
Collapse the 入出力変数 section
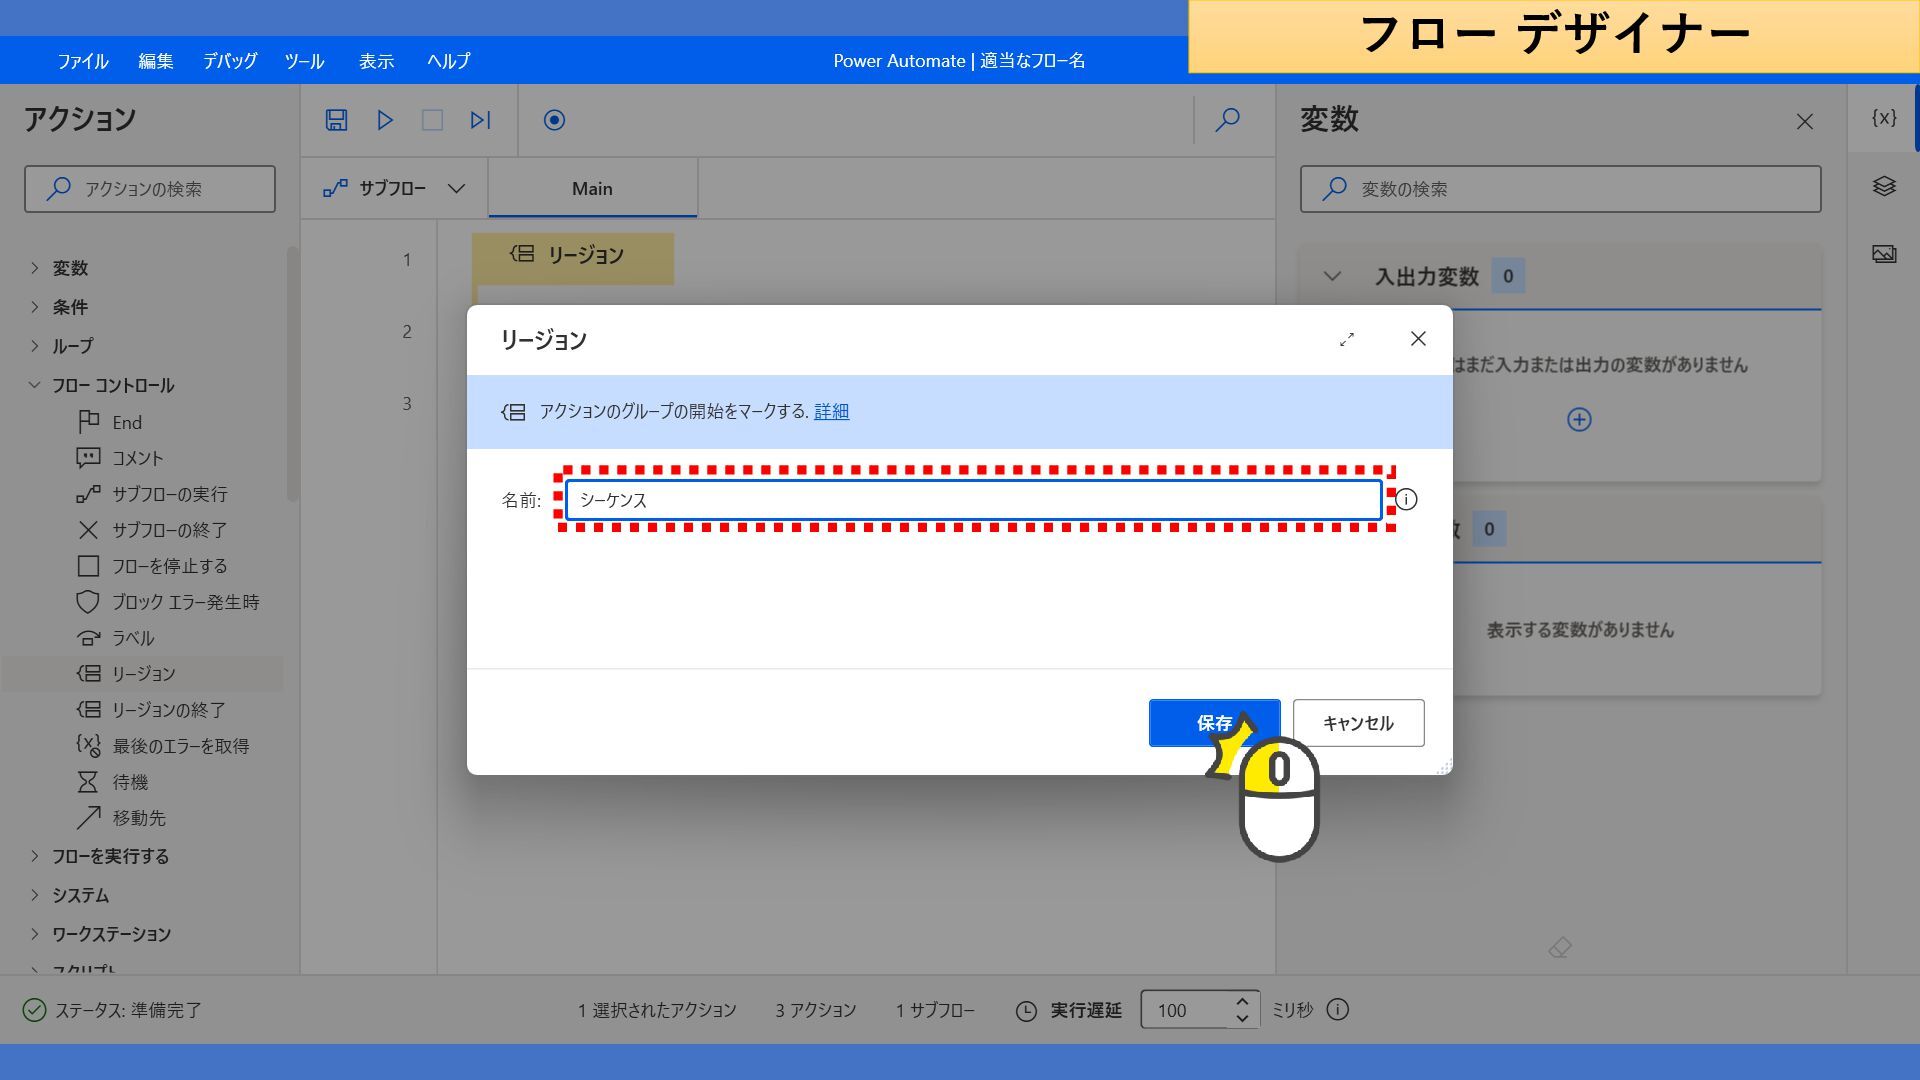[x=1332, y=276]
